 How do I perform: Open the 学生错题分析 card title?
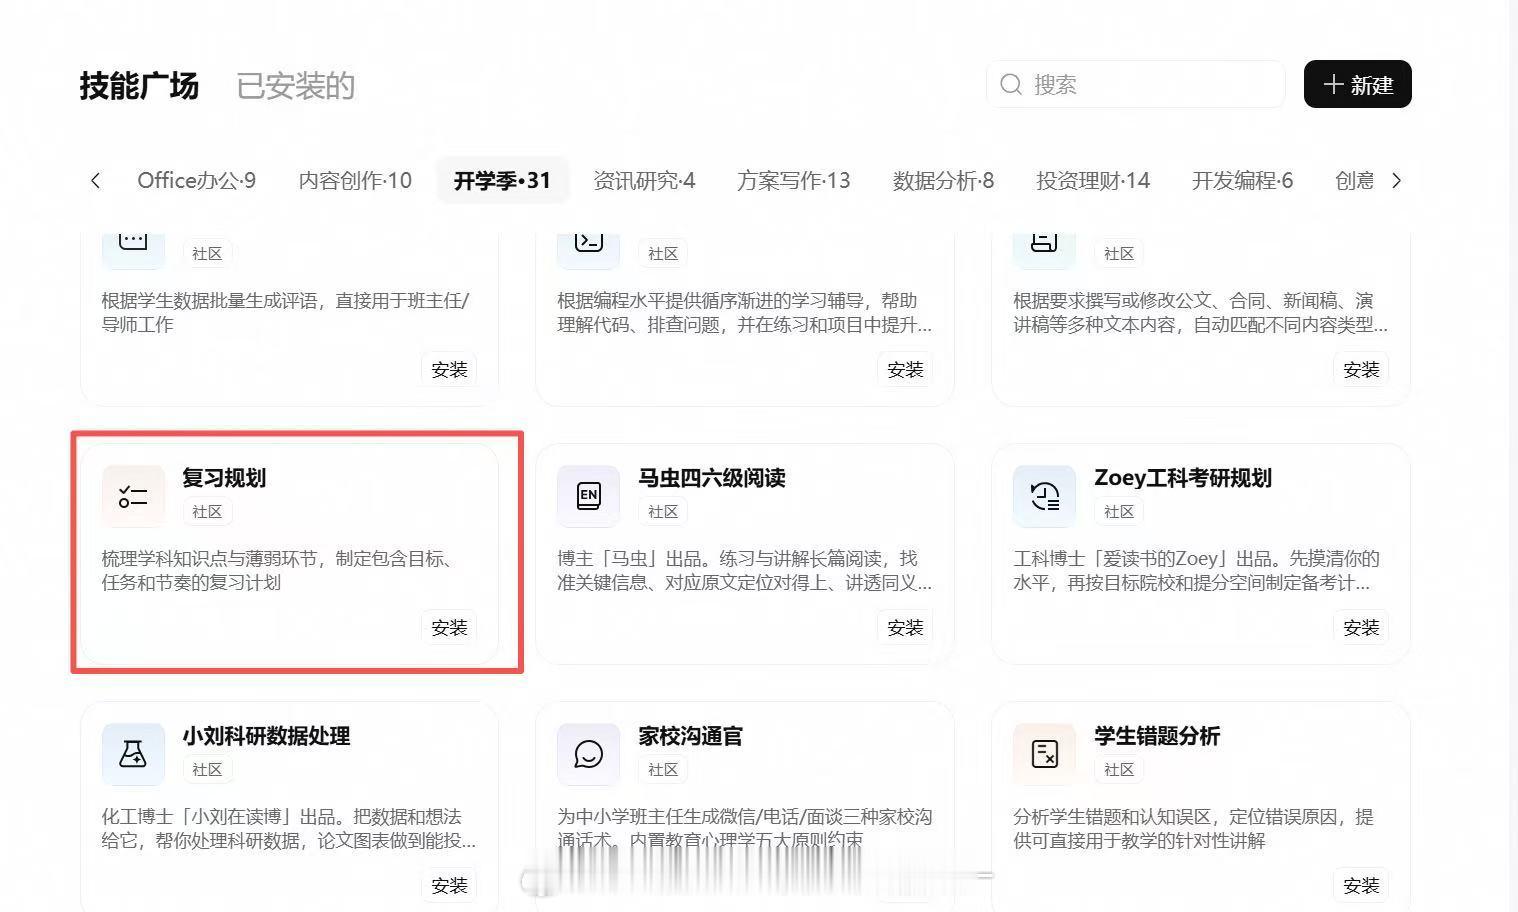pyautogui.click(x=1157, y=736)
